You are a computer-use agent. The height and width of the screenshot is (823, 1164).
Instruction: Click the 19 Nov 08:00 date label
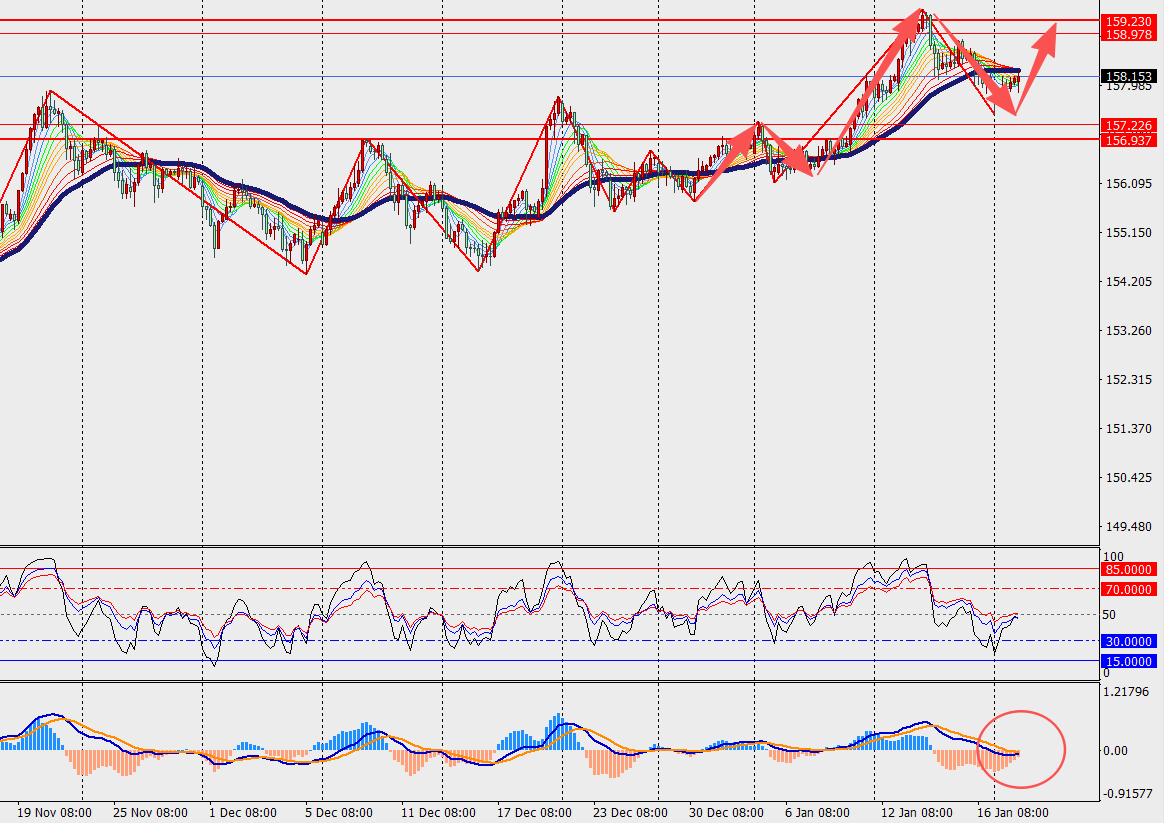point(55,813)
